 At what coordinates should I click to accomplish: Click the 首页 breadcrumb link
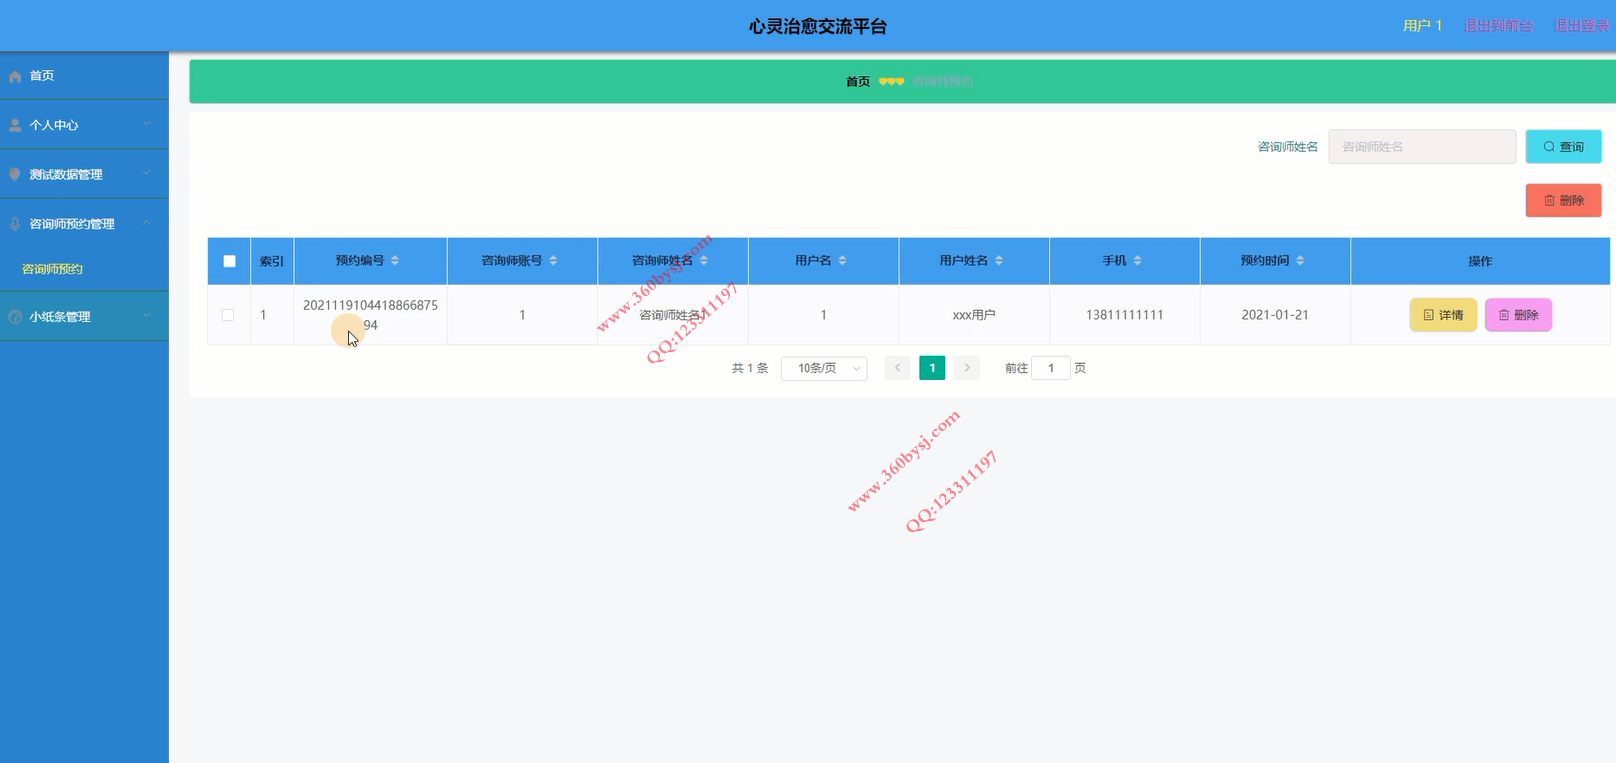[858, 82]
